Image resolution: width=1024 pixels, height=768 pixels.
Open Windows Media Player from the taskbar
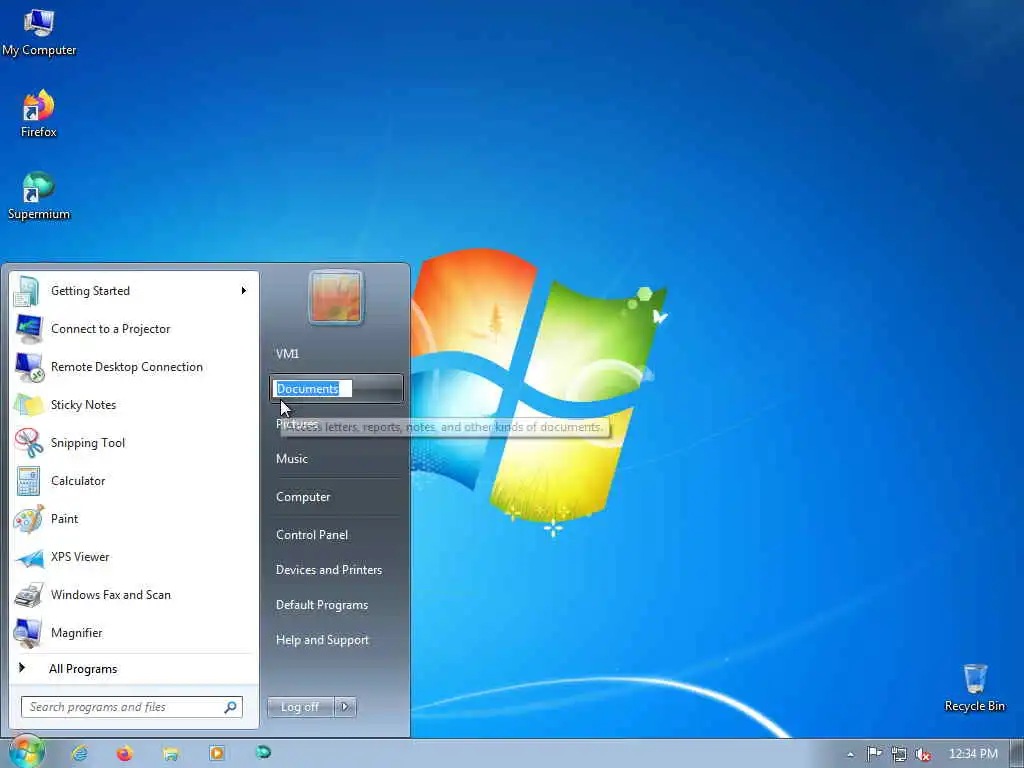217,754
